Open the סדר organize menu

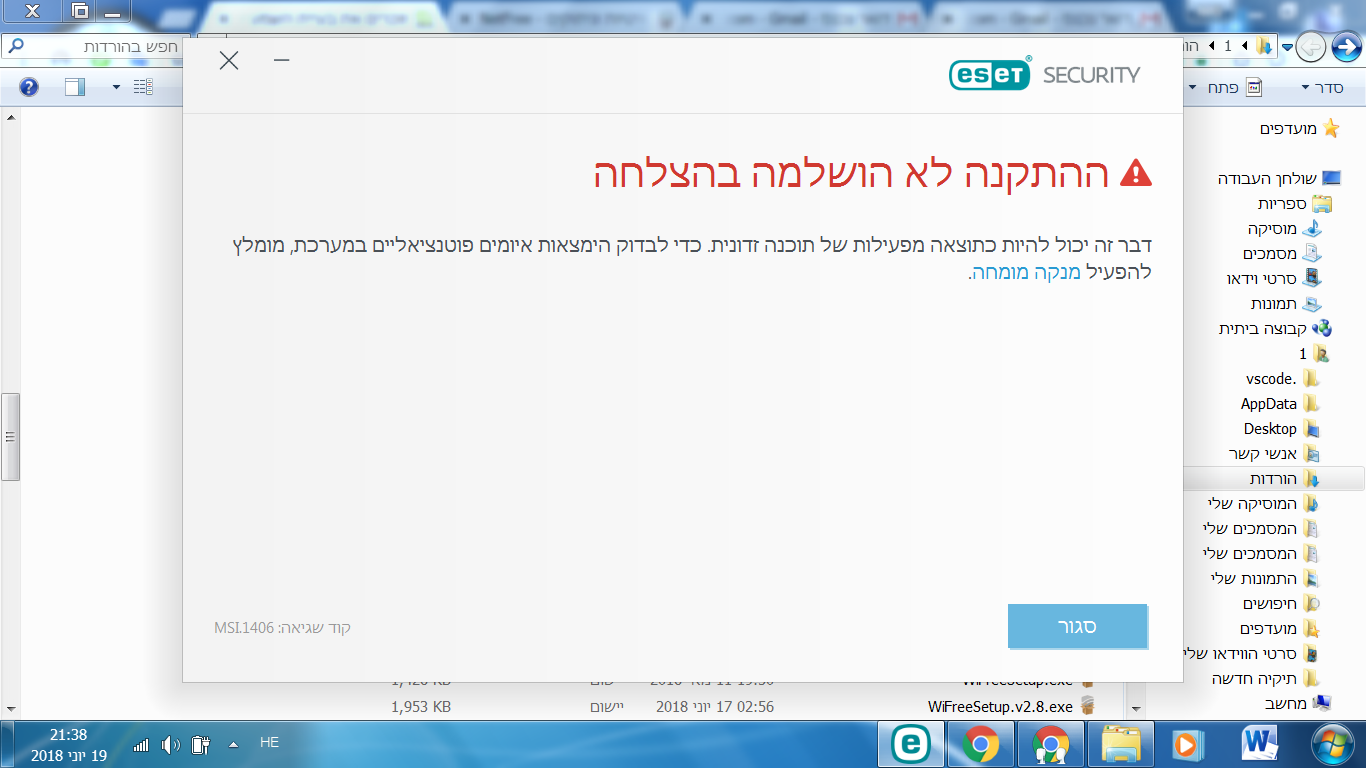click(1322, 88)
